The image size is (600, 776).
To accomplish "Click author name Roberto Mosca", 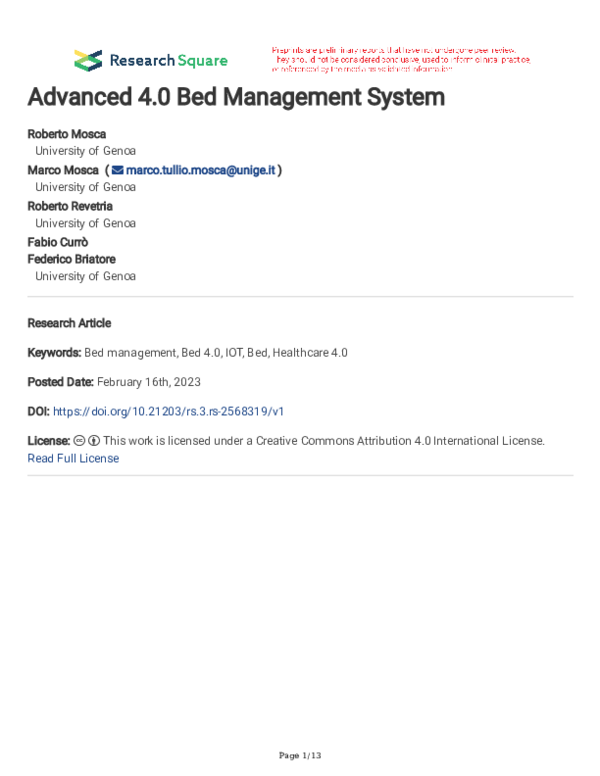I will [x=67, y=134].
